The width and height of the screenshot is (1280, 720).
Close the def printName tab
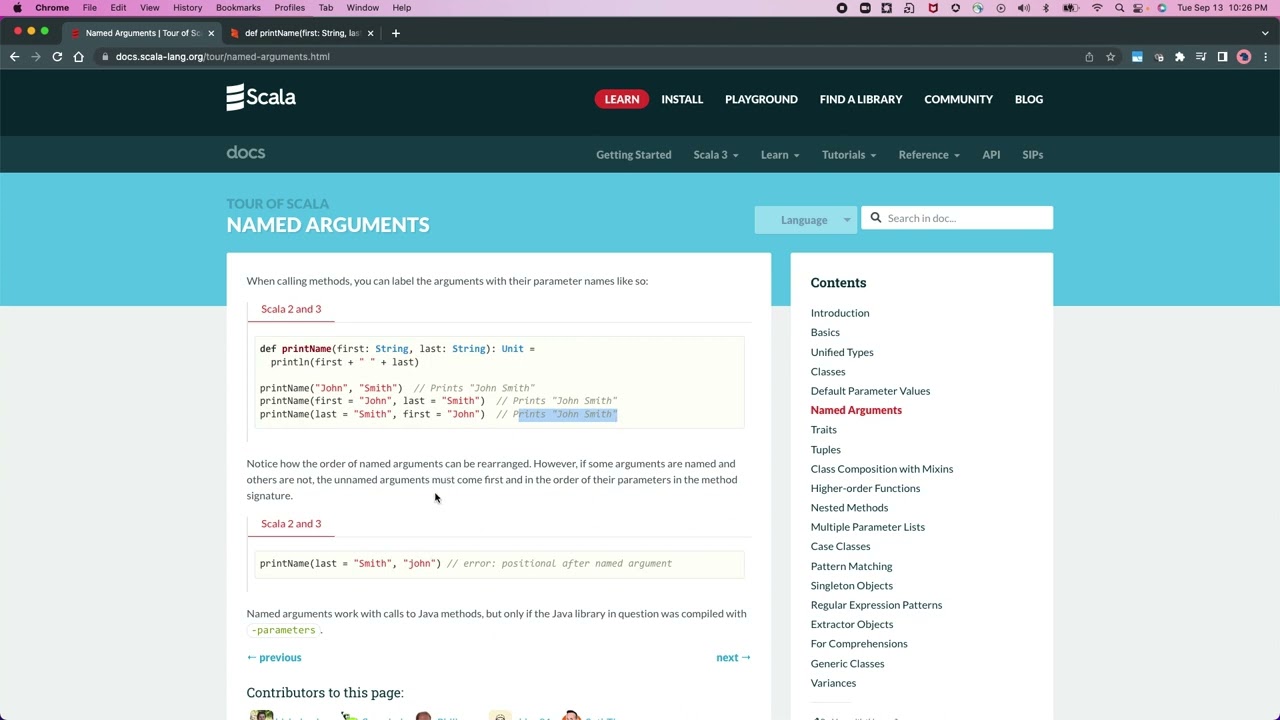[370, 33]
